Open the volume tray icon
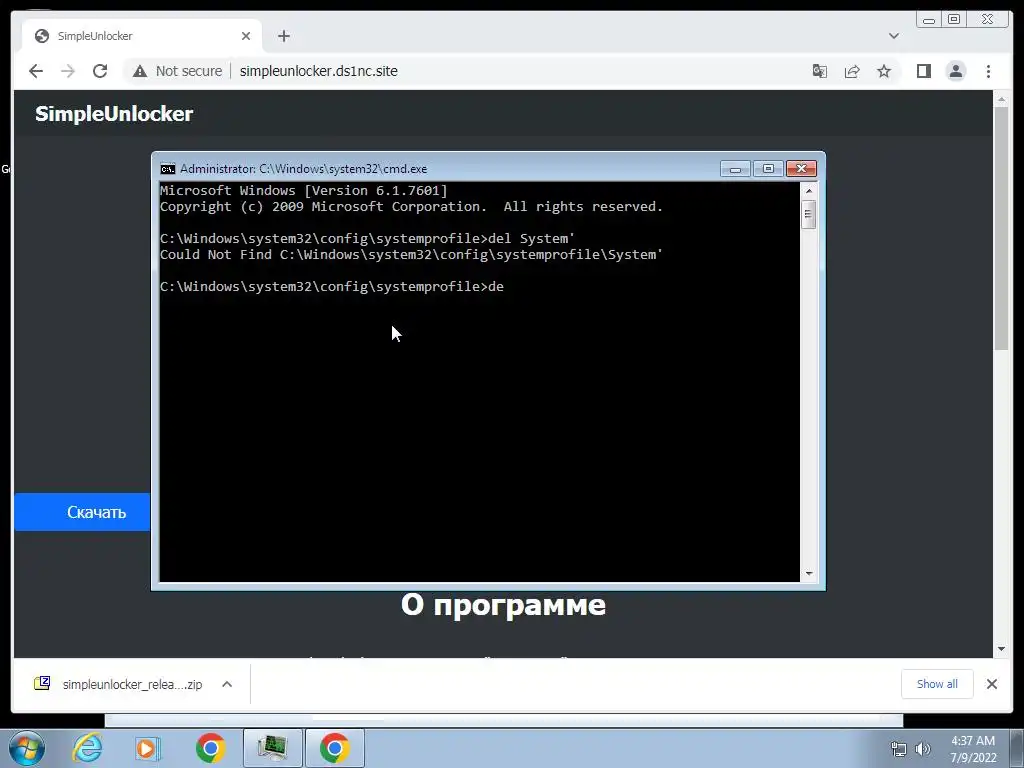The image size is (1024, 768). (x=923, y=749)
